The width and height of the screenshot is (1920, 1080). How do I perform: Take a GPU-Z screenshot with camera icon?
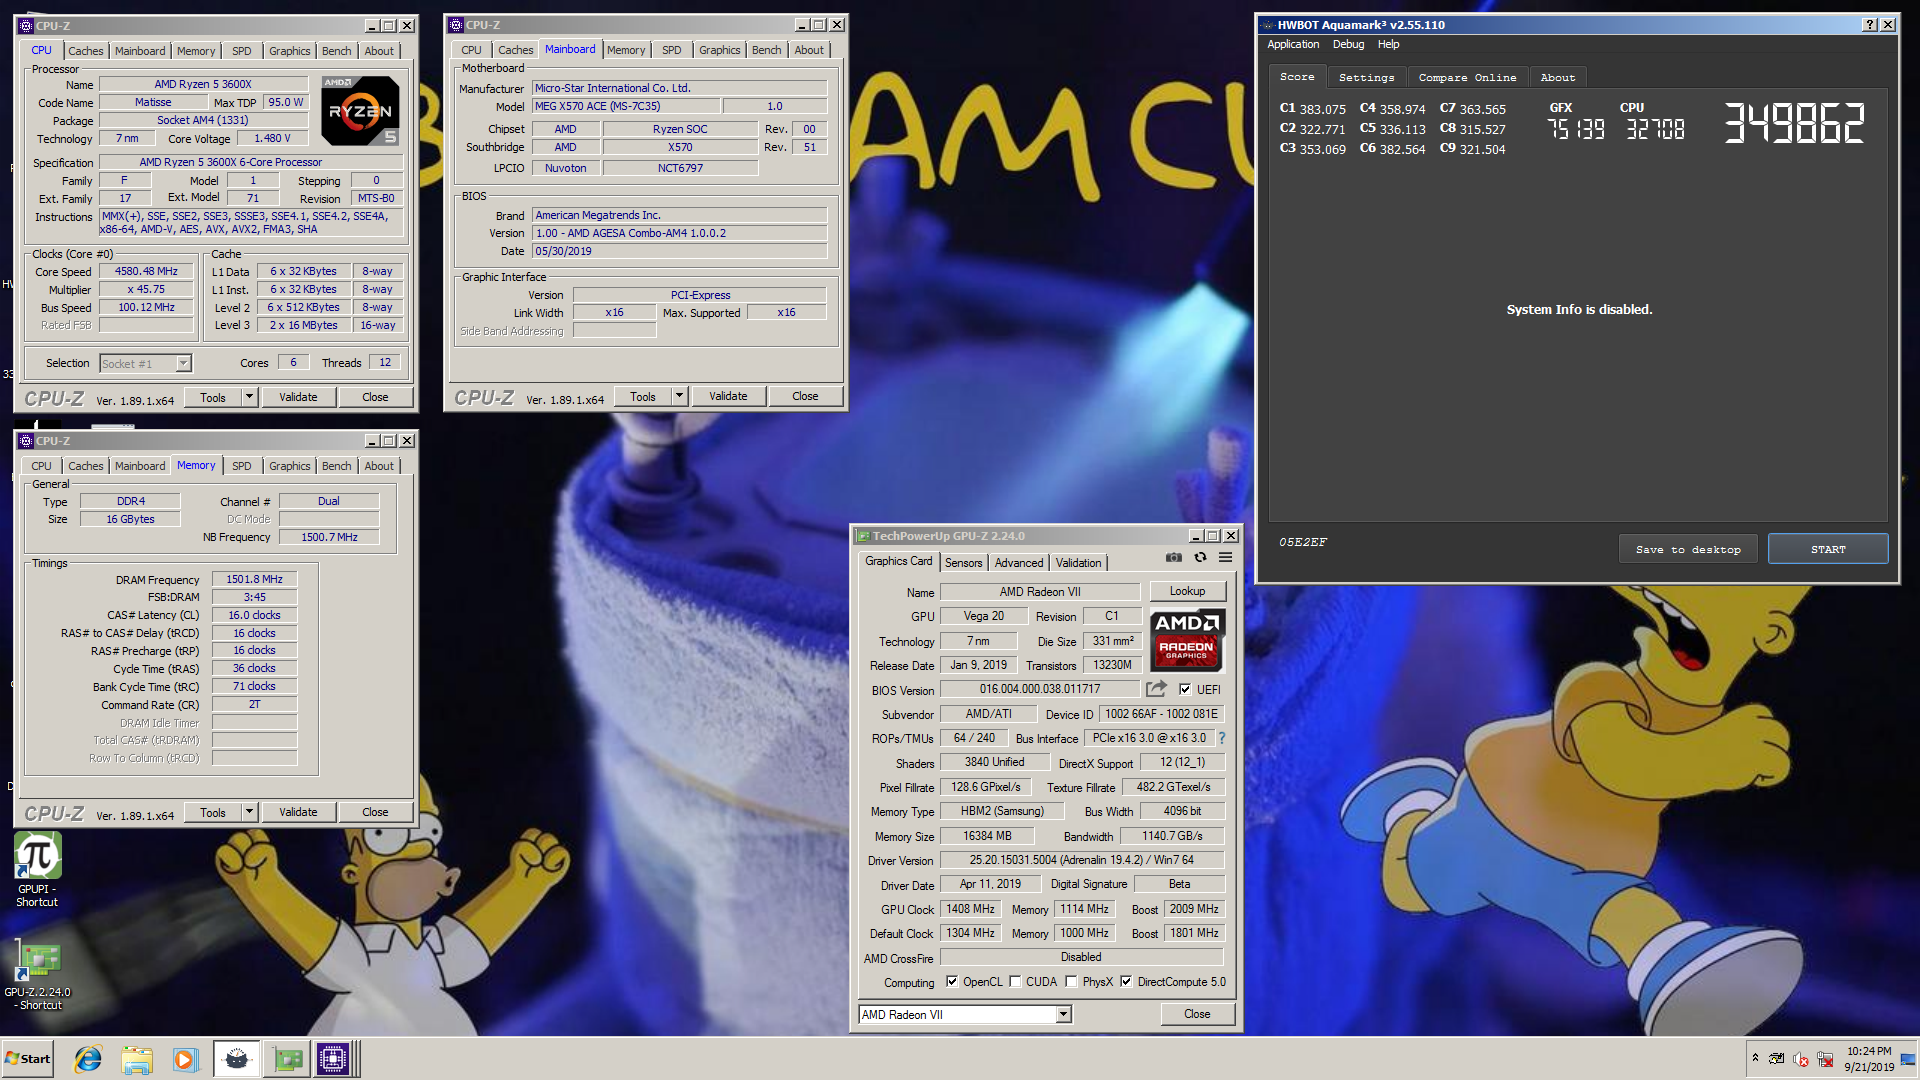[x=1173, y=558]
